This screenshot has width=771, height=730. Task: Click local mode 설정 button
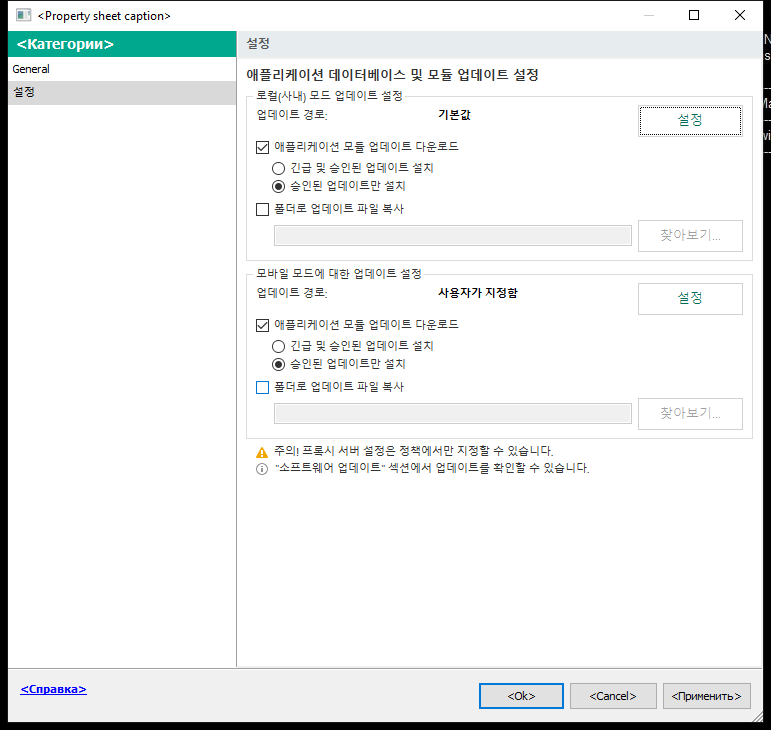[690, 120]
